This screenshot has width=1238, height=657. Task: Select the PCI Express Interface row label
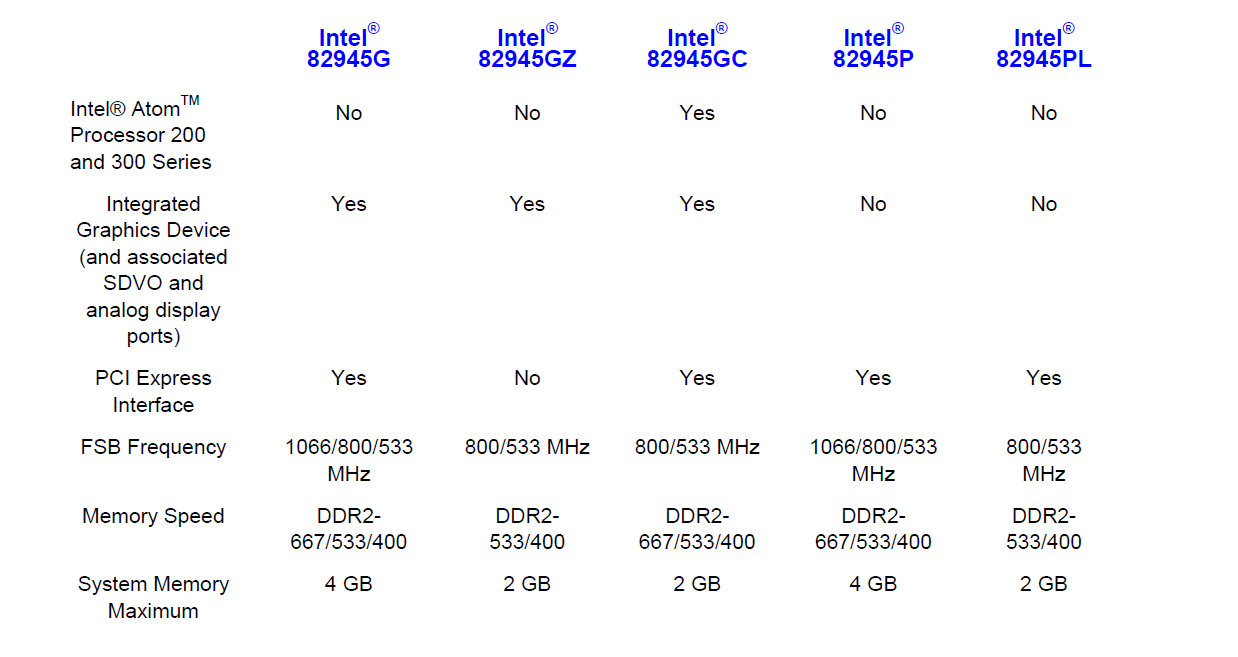click(x=153, y=391)
